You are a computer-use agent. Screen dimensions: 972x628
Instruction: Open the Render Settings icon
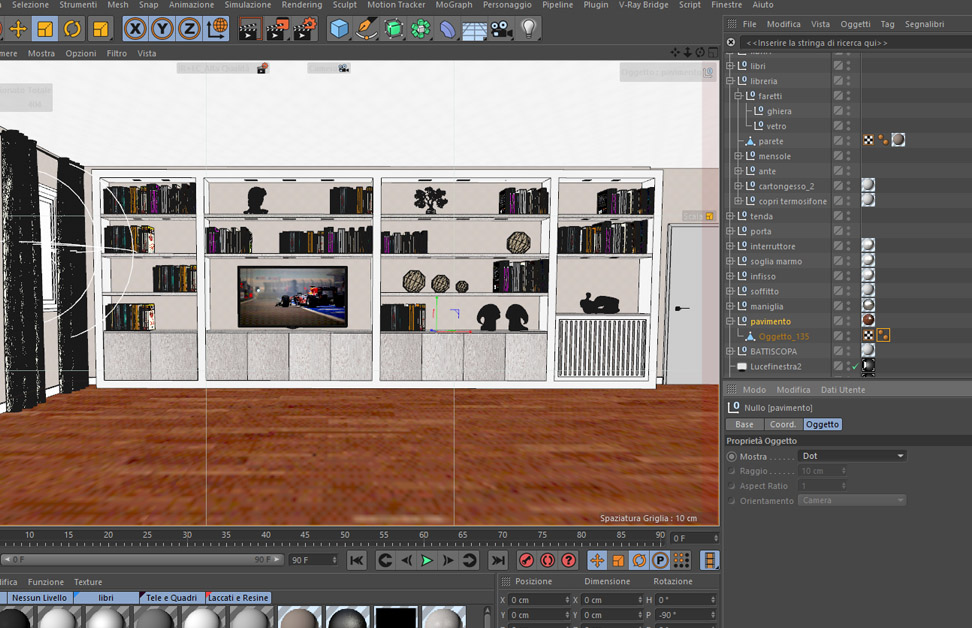tap(304, 29)
